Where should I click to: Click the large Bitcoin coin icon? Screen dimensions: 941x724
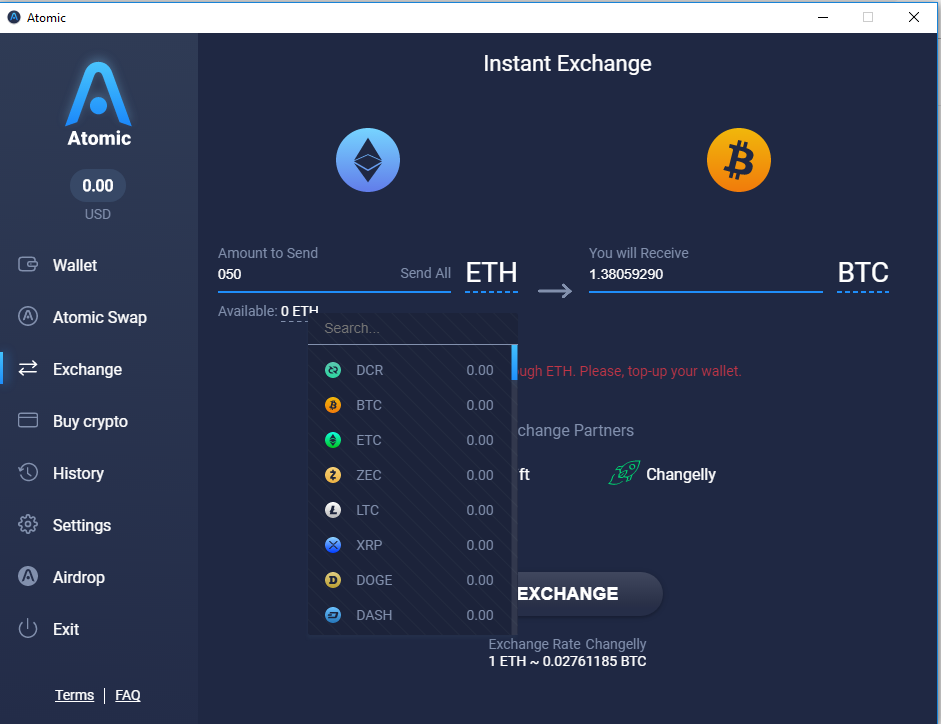point(739,160)
